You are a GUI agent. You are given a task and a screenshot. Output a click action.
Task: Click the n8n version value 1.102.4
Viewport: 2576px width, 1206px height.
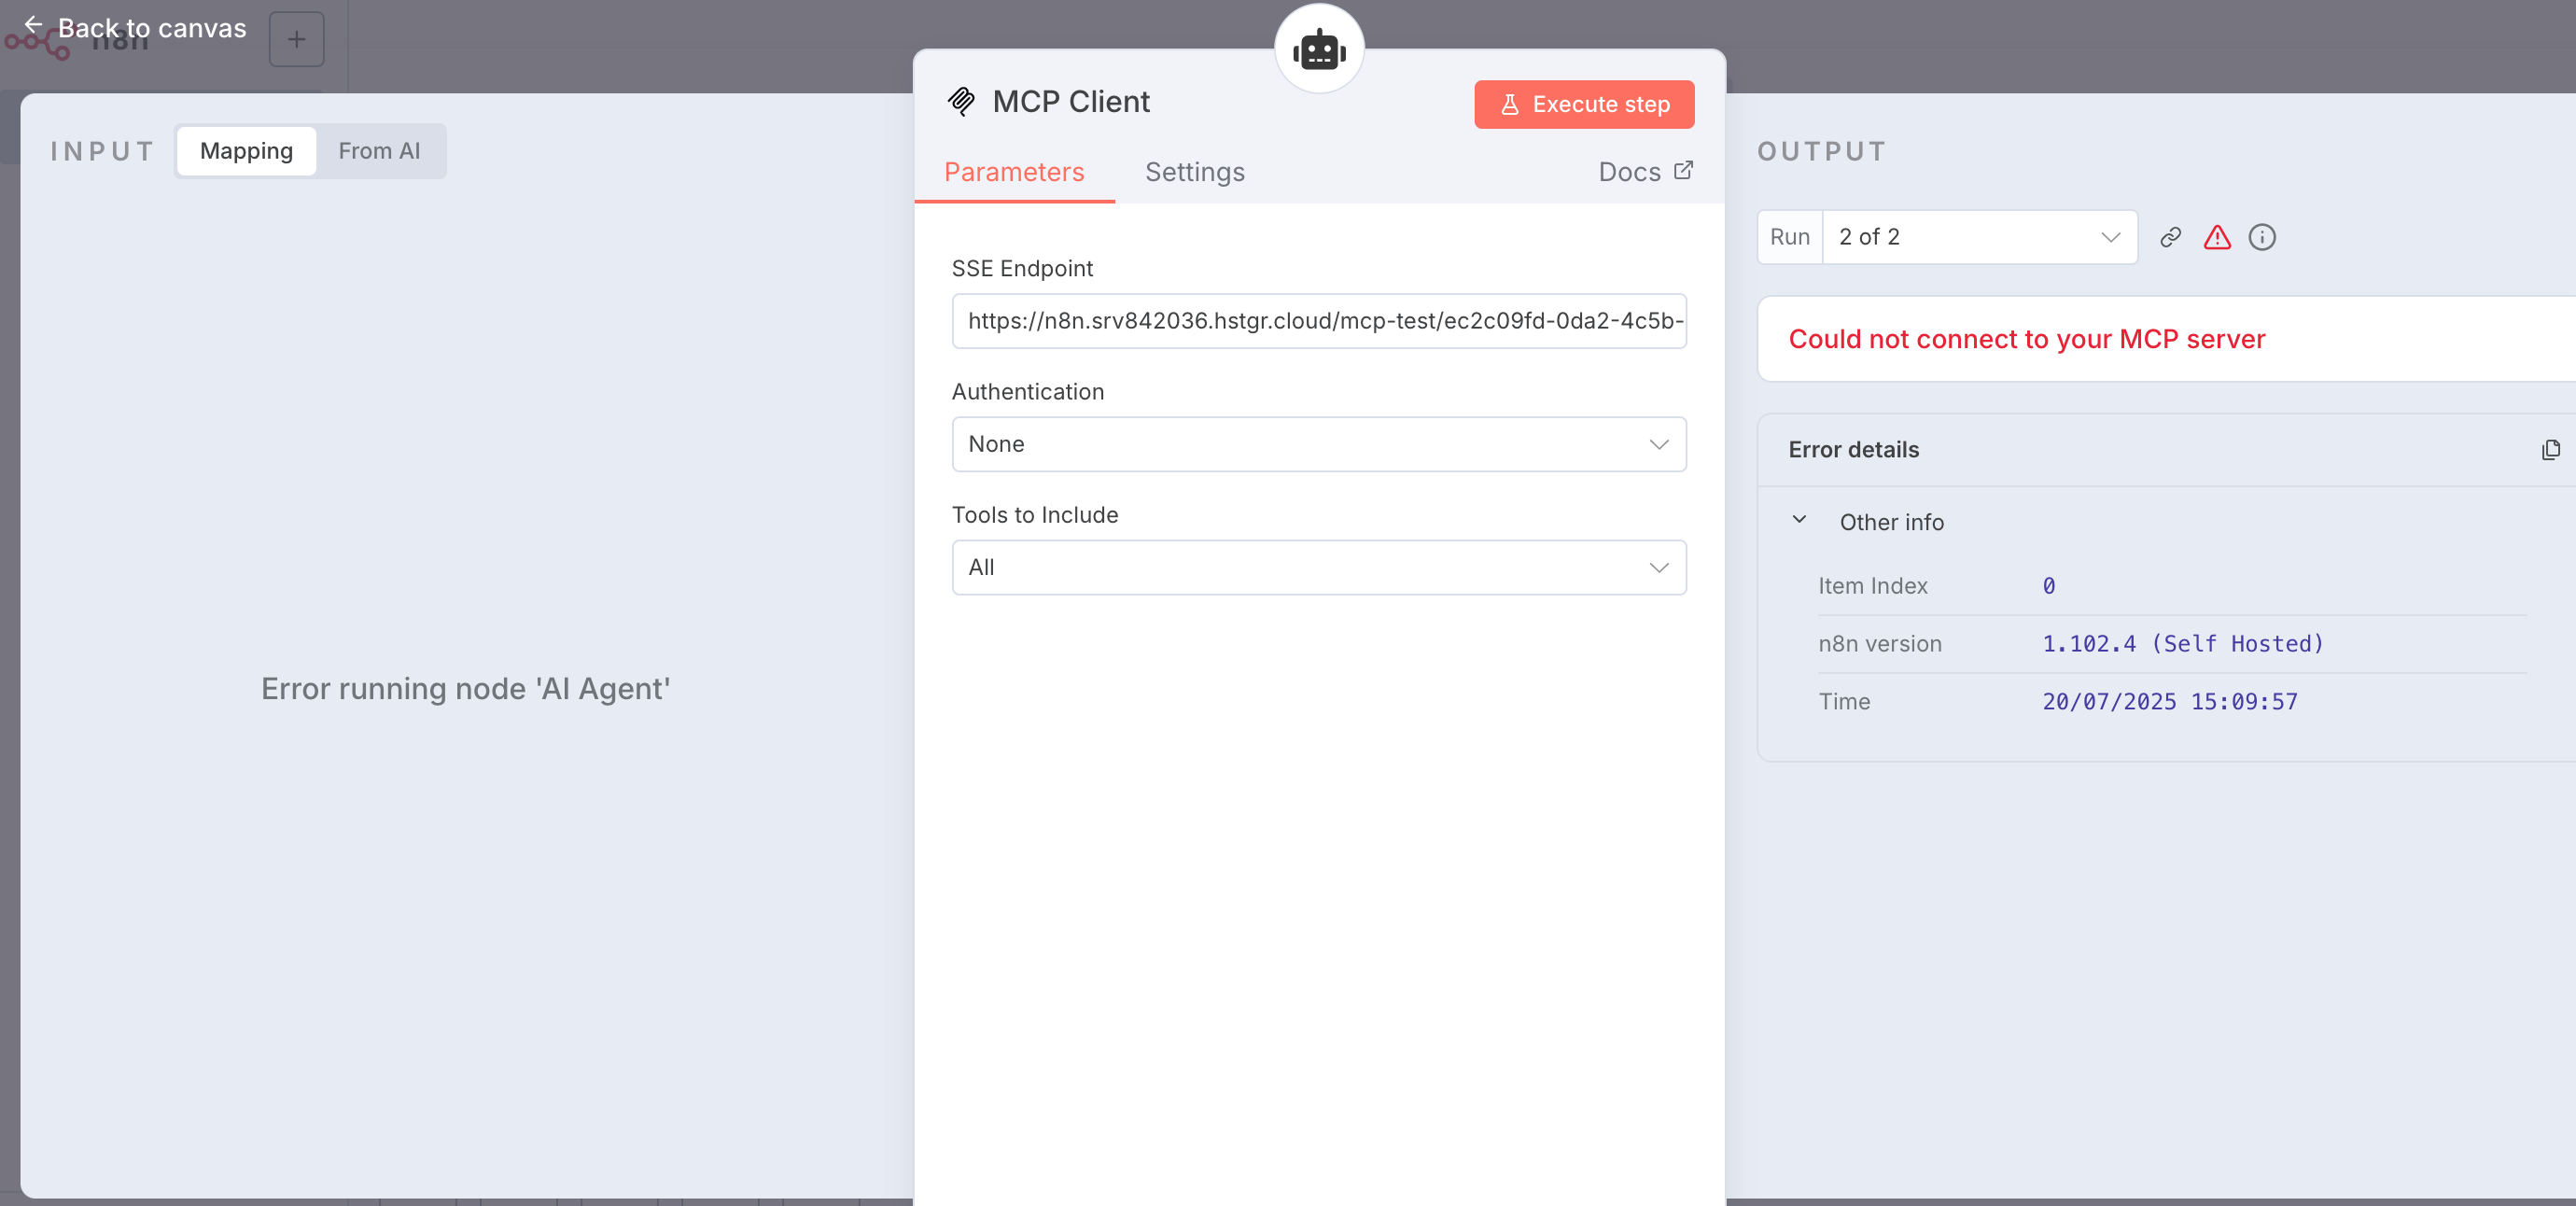tap(2183, 644)
